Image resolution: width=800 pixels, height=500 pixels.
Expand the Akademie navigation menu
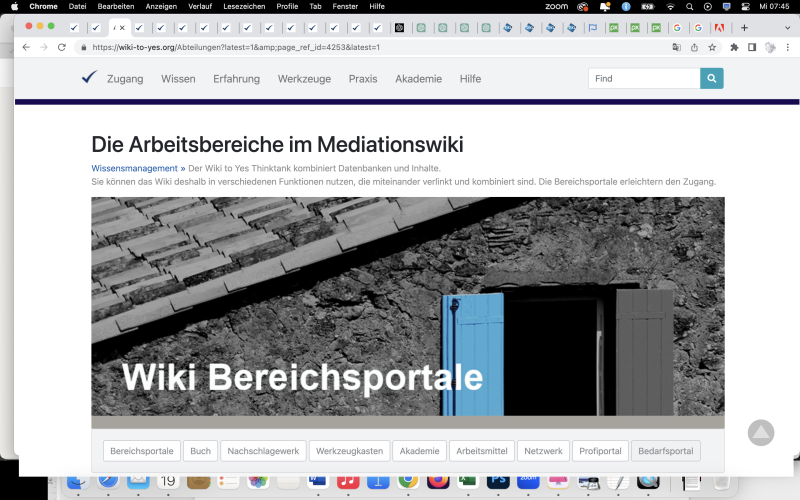pyautogui.click(x=418, y=79)
